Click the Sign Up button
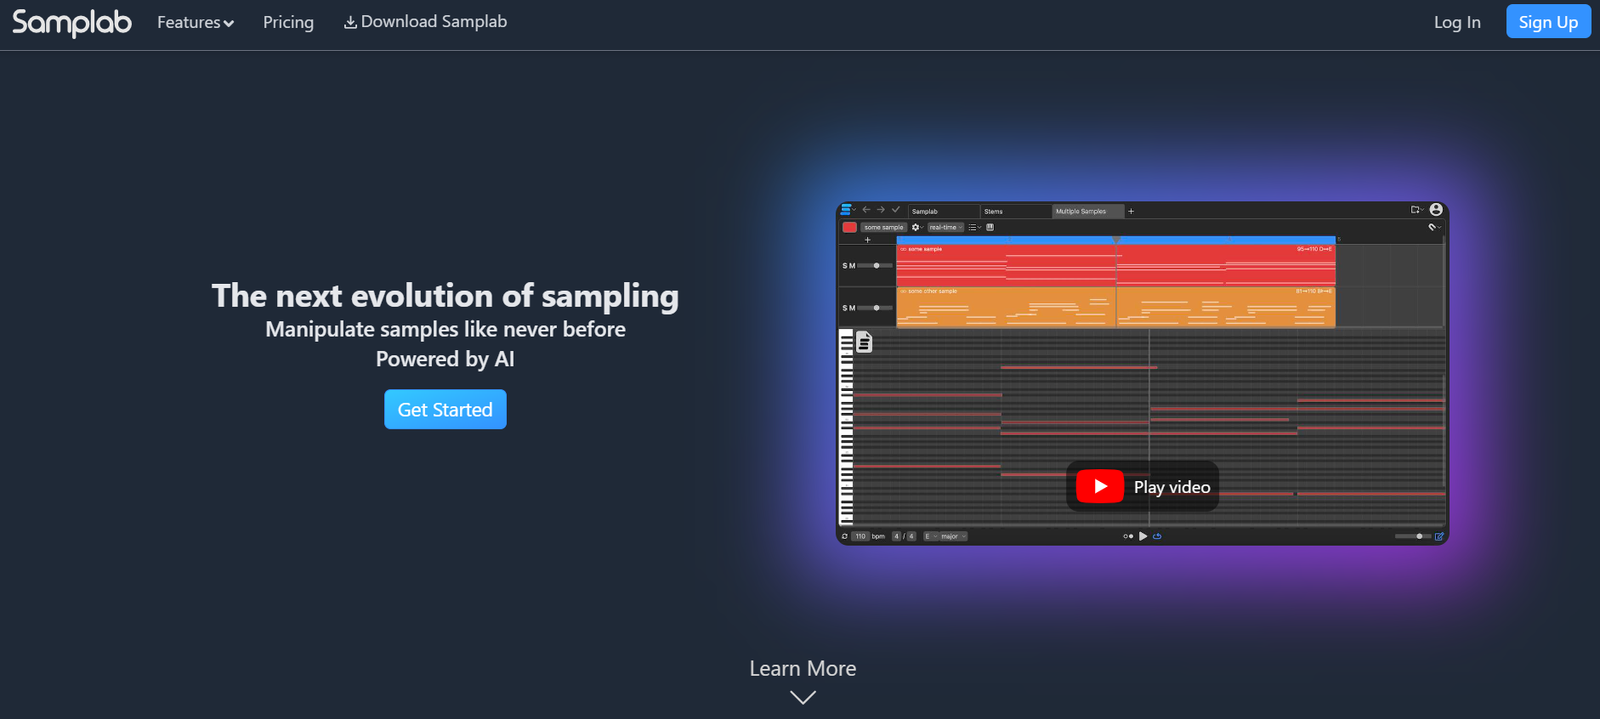 pos(1547,22)
